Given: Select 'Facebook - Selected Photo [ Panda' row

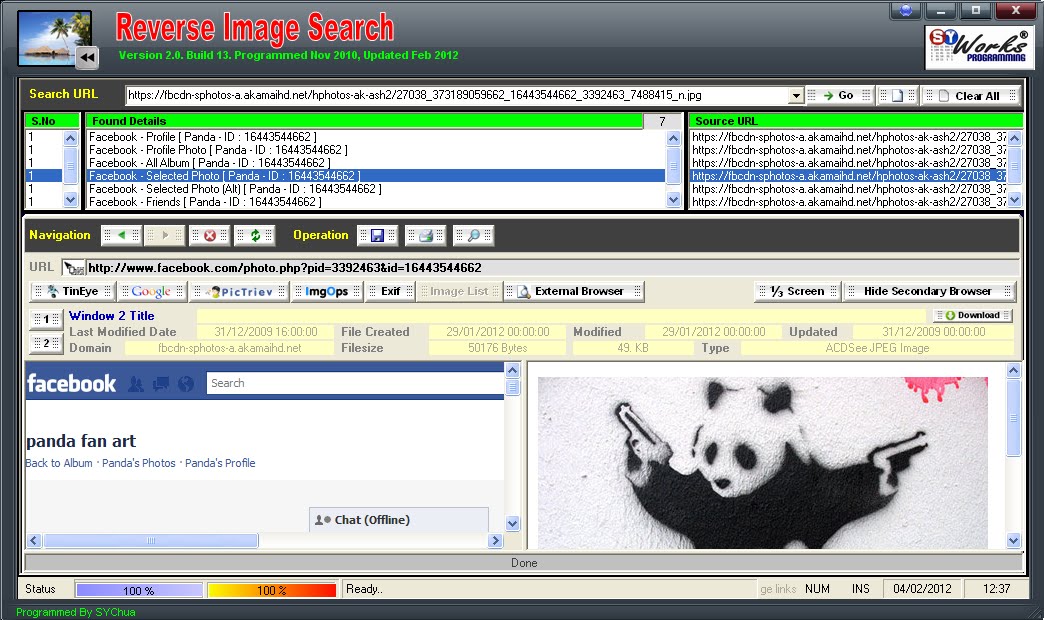Looking at the screenshot, I should 376,176.
